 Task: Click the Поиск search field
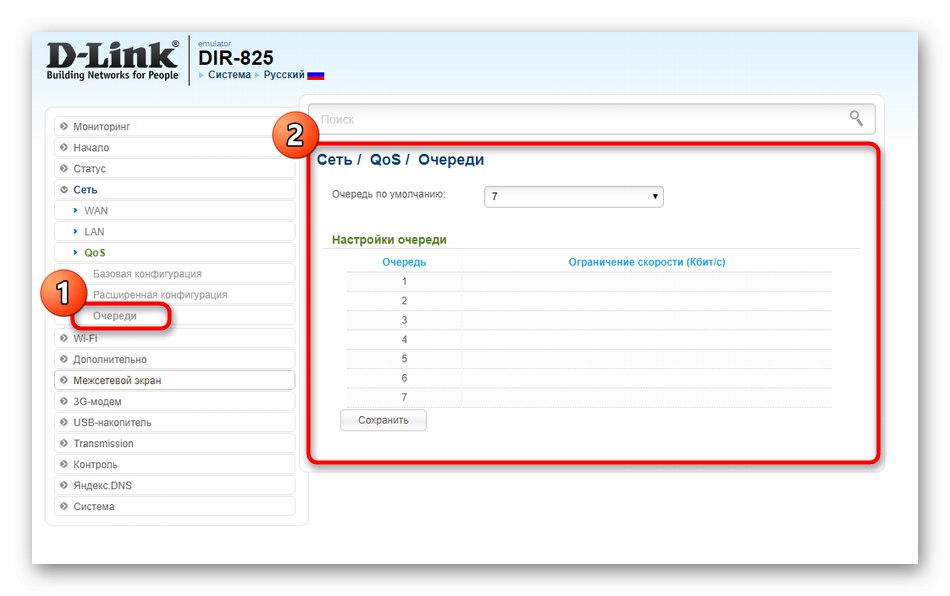(591, 119)
